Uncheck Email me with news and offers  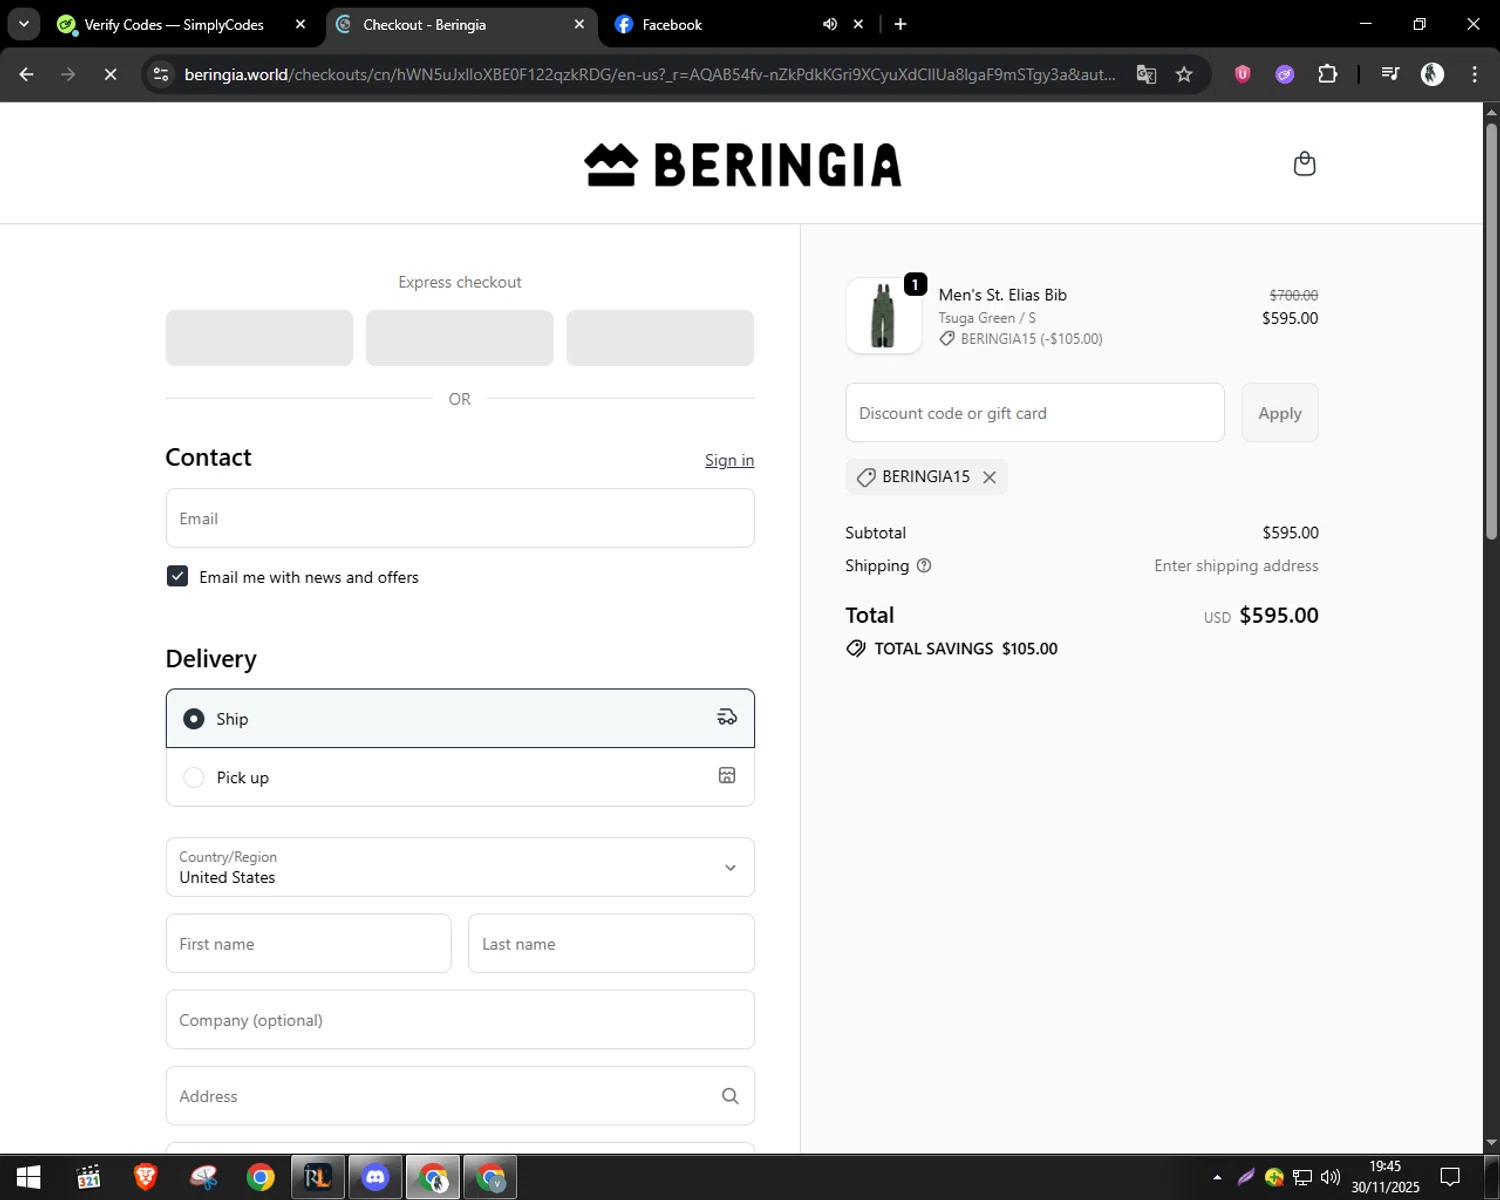177,576
